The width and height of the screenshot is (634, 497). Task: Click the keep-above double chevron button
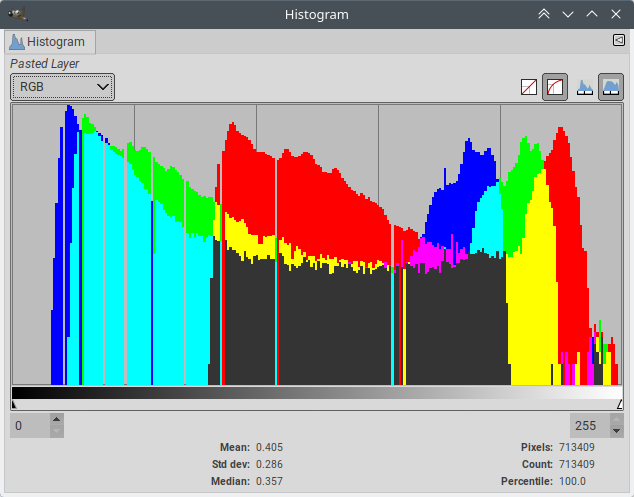click(544, 14)
